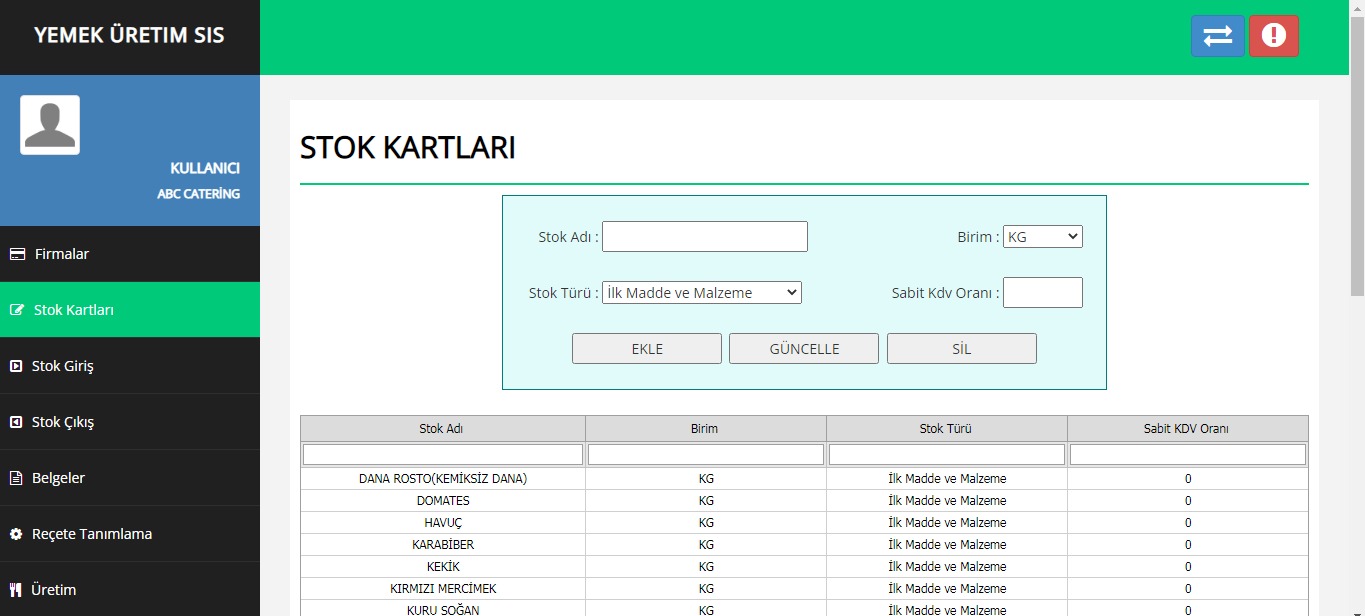The width and height of the screenshot is (1365, 616).
Task: Expand the Stok Türü dropdown
Action: [x=701, y=293]
